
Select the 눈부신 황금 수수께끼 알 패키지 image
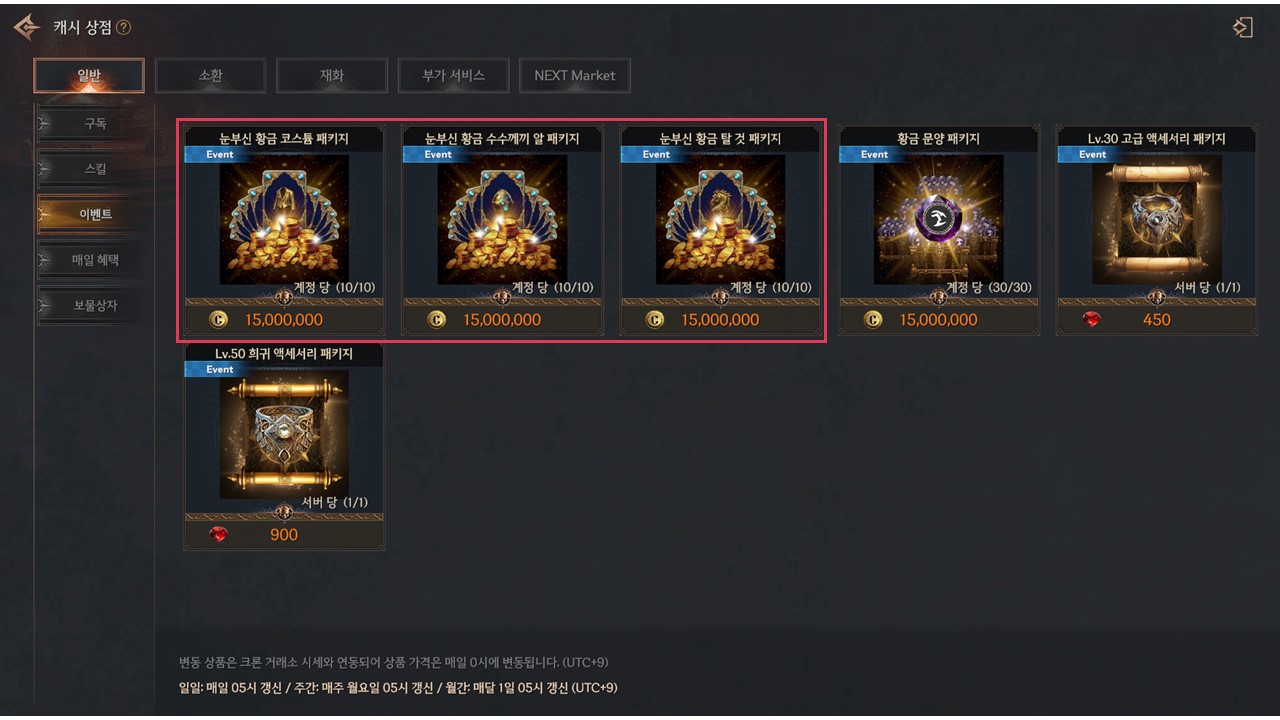tap(502, 219)
